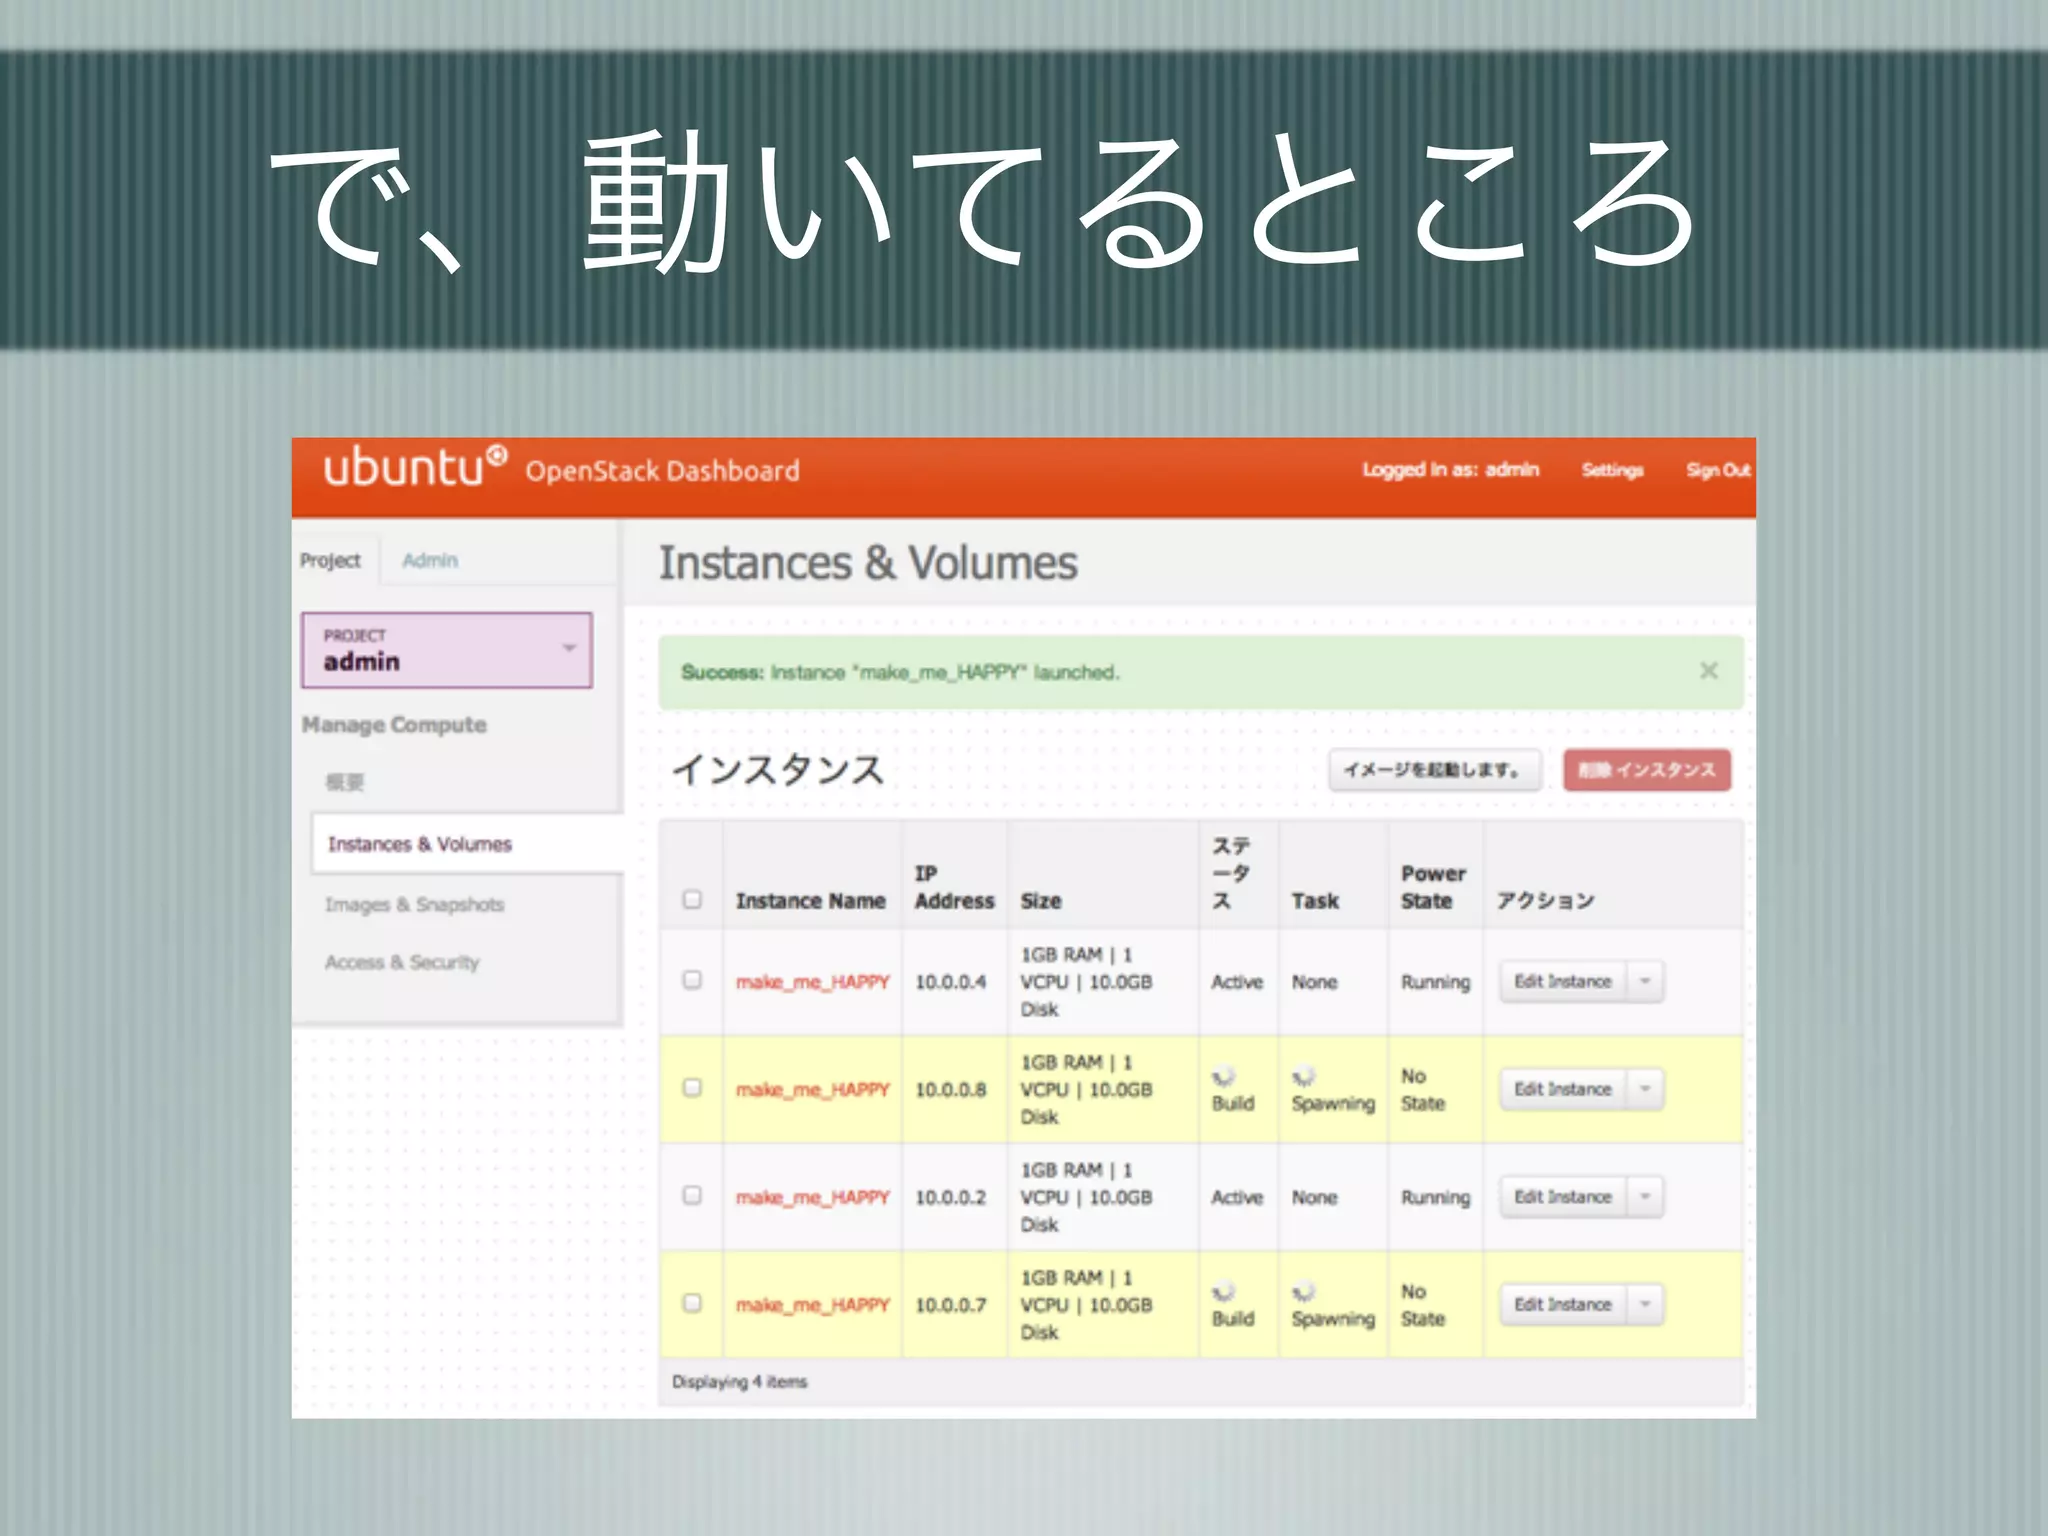Click Spawning spinner icon for 10.0.0.7

(1303, 1293)
